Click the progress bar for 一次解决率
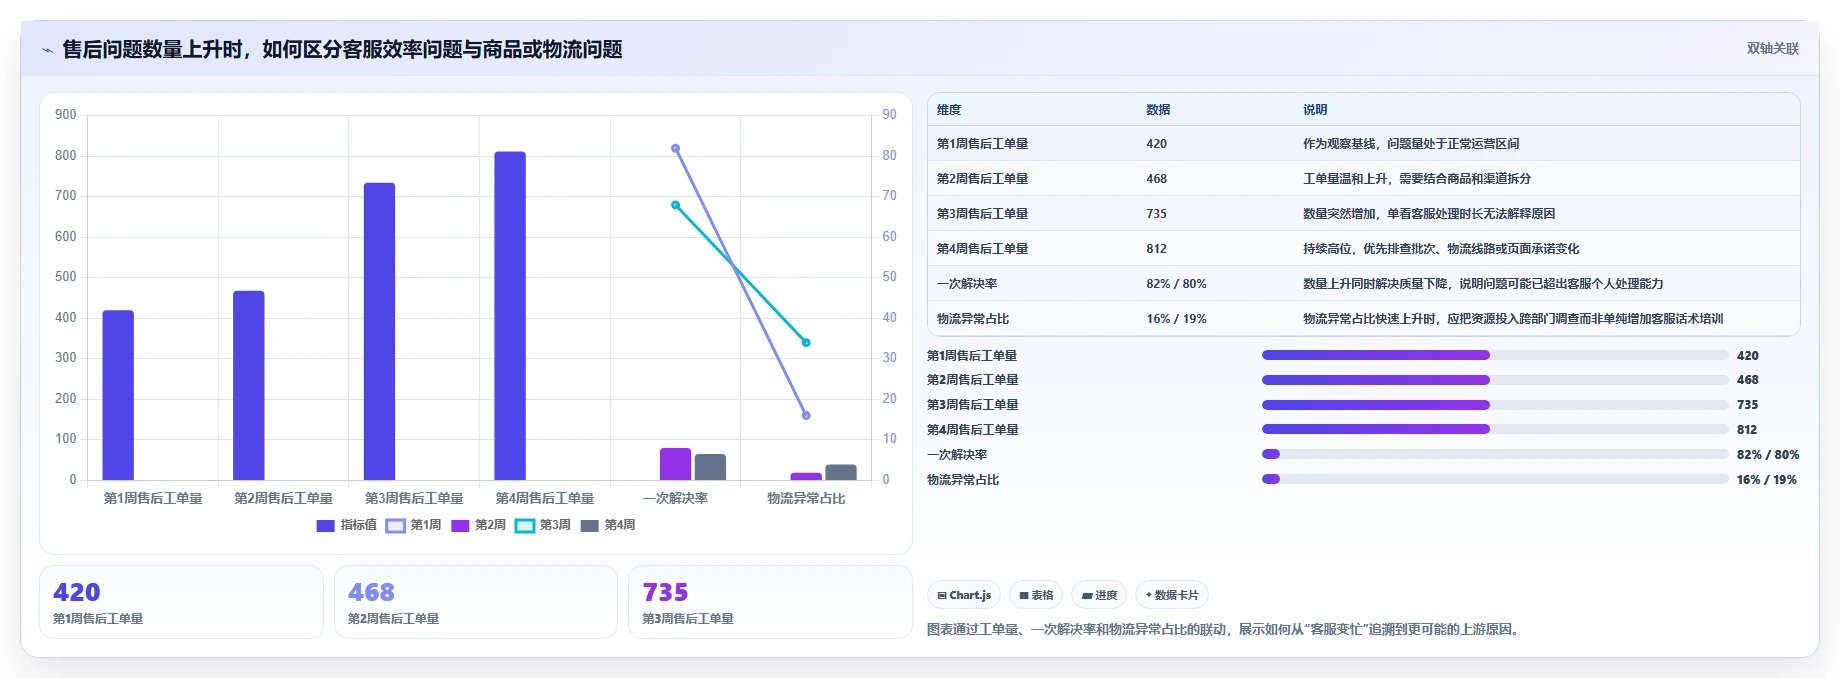The image size is (1840, 678). [1495, 454]
